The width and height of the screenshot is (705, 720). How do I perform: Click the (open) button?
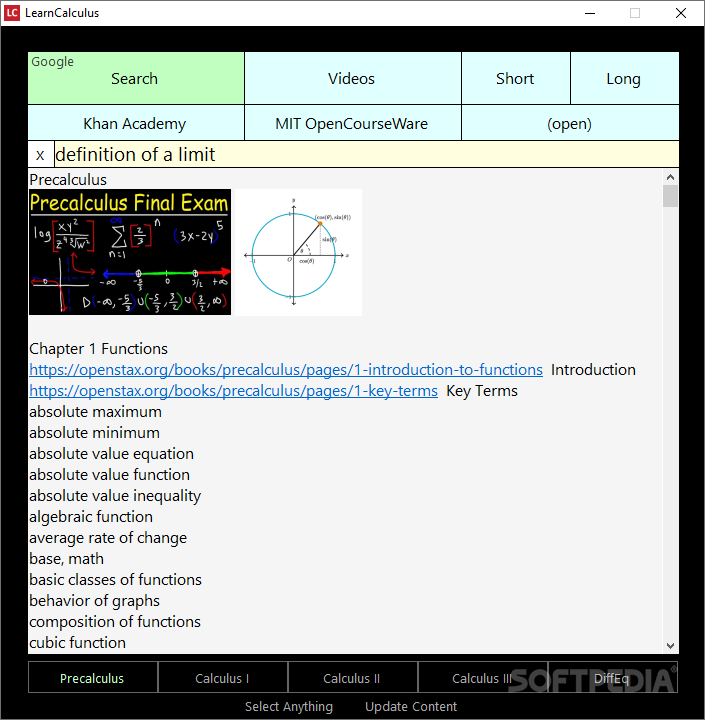pos(570,123)
